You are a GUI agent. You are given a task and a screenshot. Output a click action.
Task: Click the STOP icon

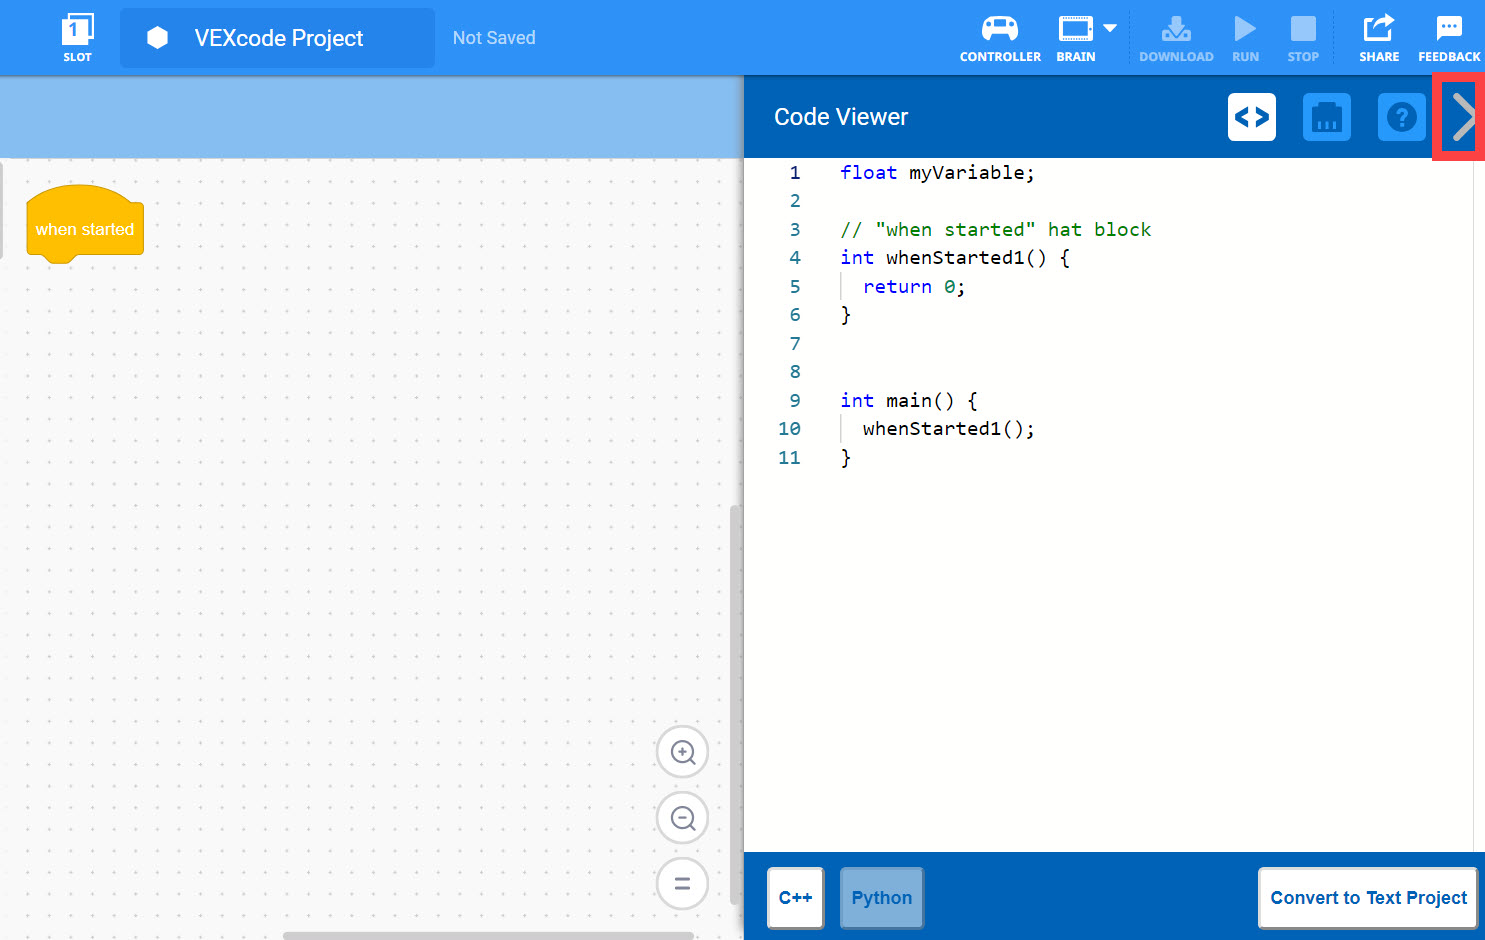(1302, 30)
